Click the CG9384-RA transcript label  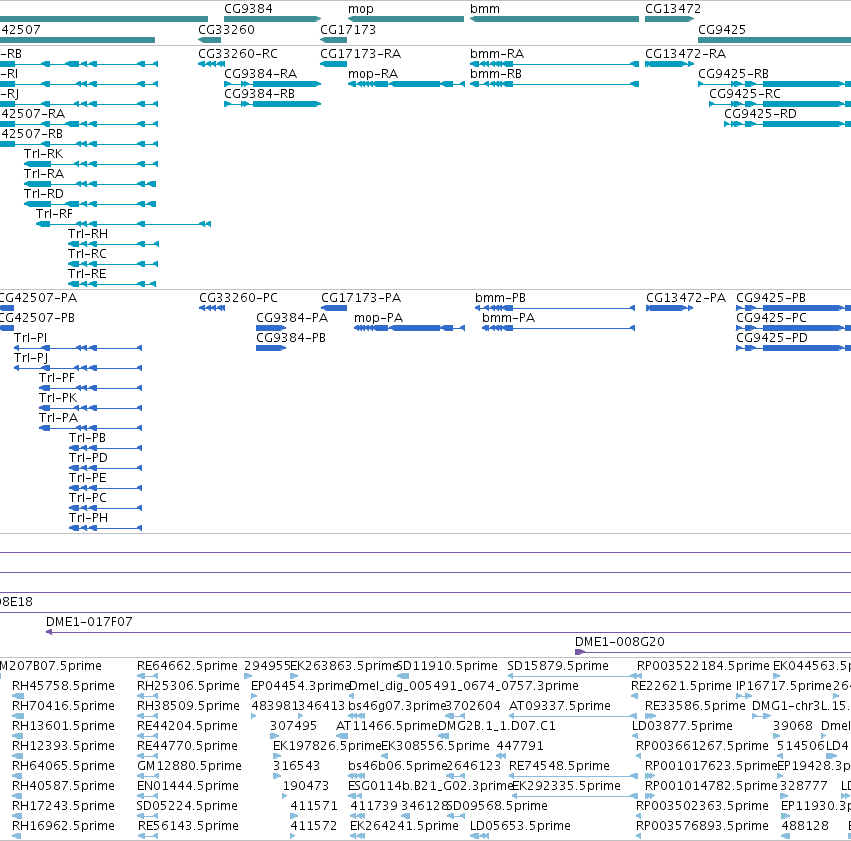click(x=261, y=74)
